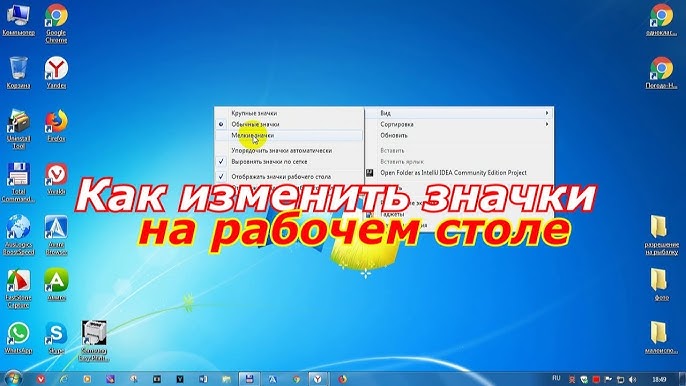The height and width of the screenshot is (386, 686).
Task: Select the Google Chrome desktop shortcut
Action: pos(56,24)
